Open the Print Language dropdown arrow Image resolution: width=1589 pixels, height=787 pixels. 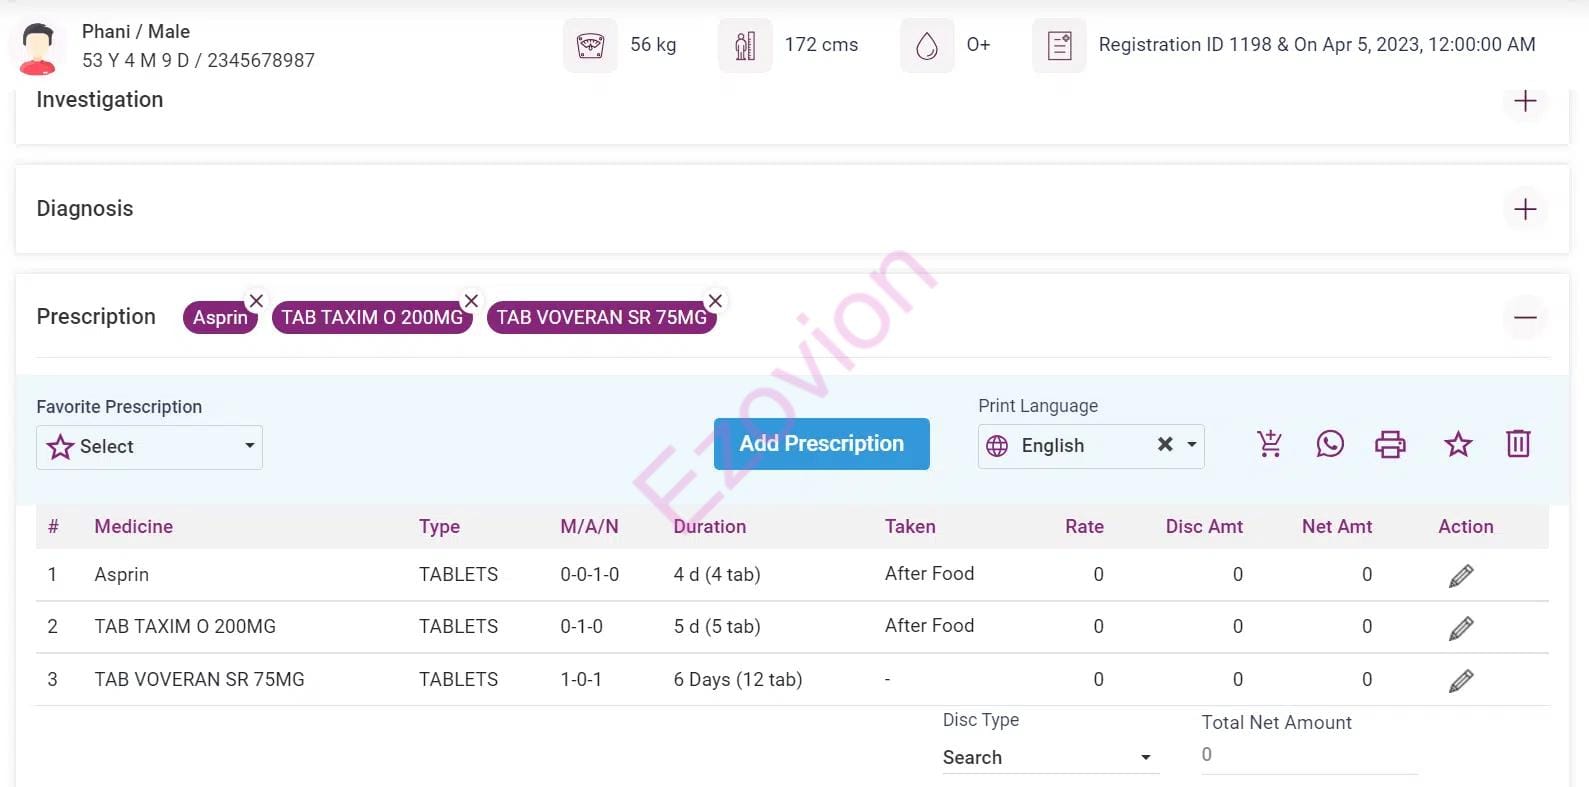[1192, 445]
